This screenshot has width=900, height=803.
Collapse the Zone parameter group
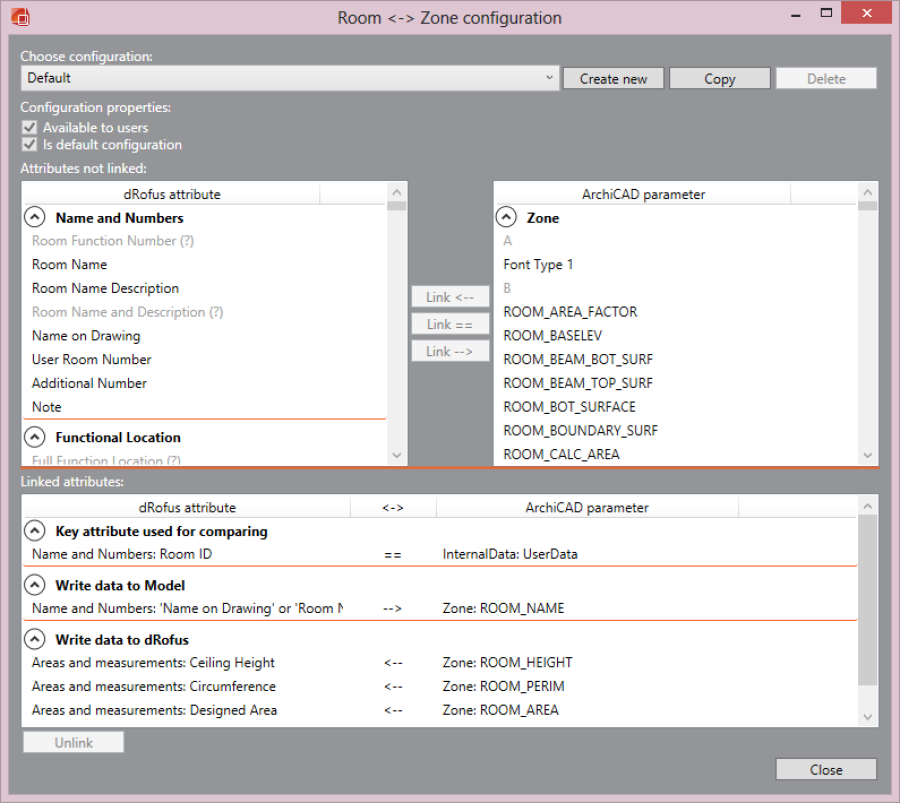[507, 217]
